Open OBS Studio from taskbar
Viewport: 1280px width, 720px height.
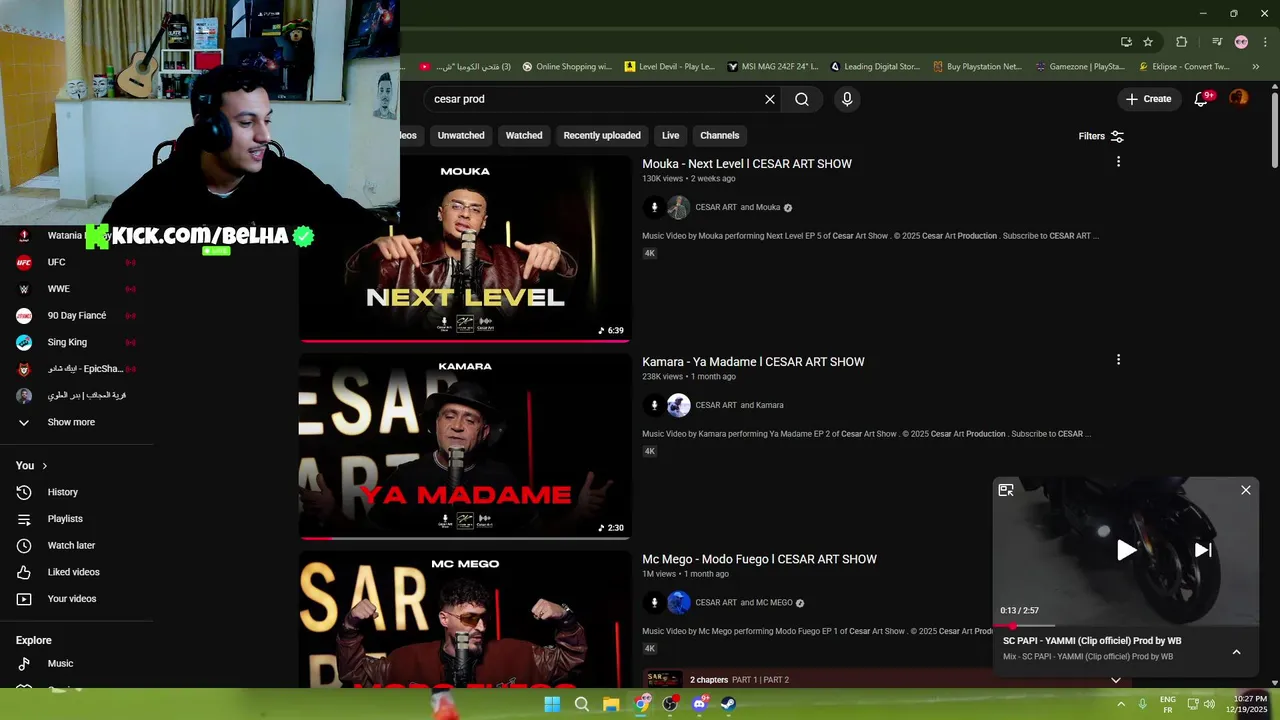(x=670, y=704)
